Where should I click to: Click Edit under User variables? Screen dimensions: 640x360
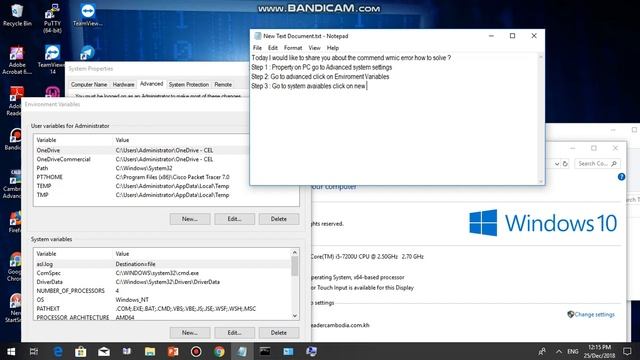tap(234, 219)
